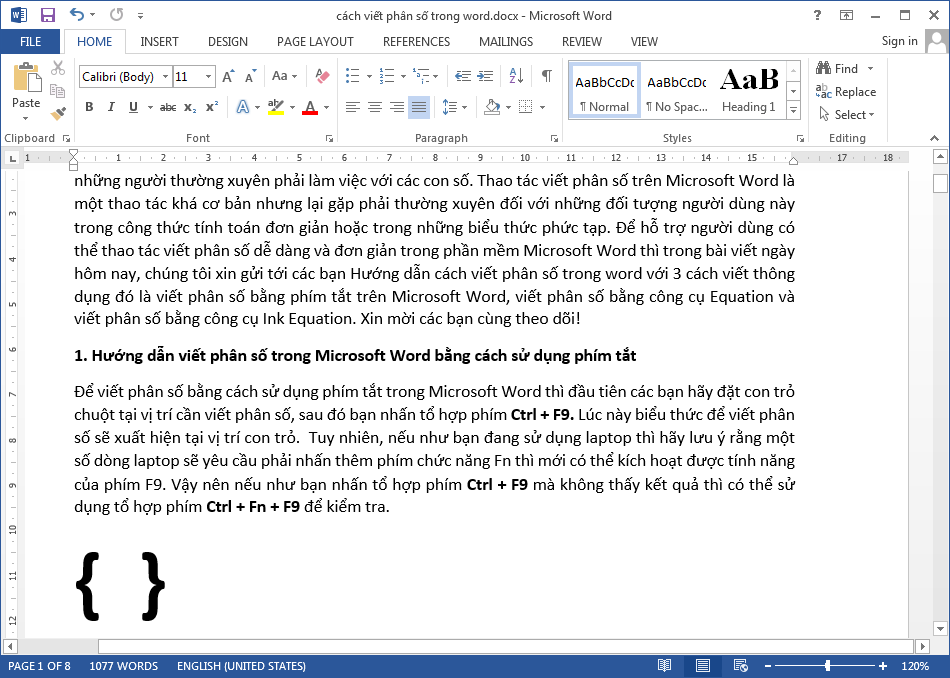The width and height of the screenshot is (950, 678).
Task: Increase the paragraph indent
Action: [485, 76]
